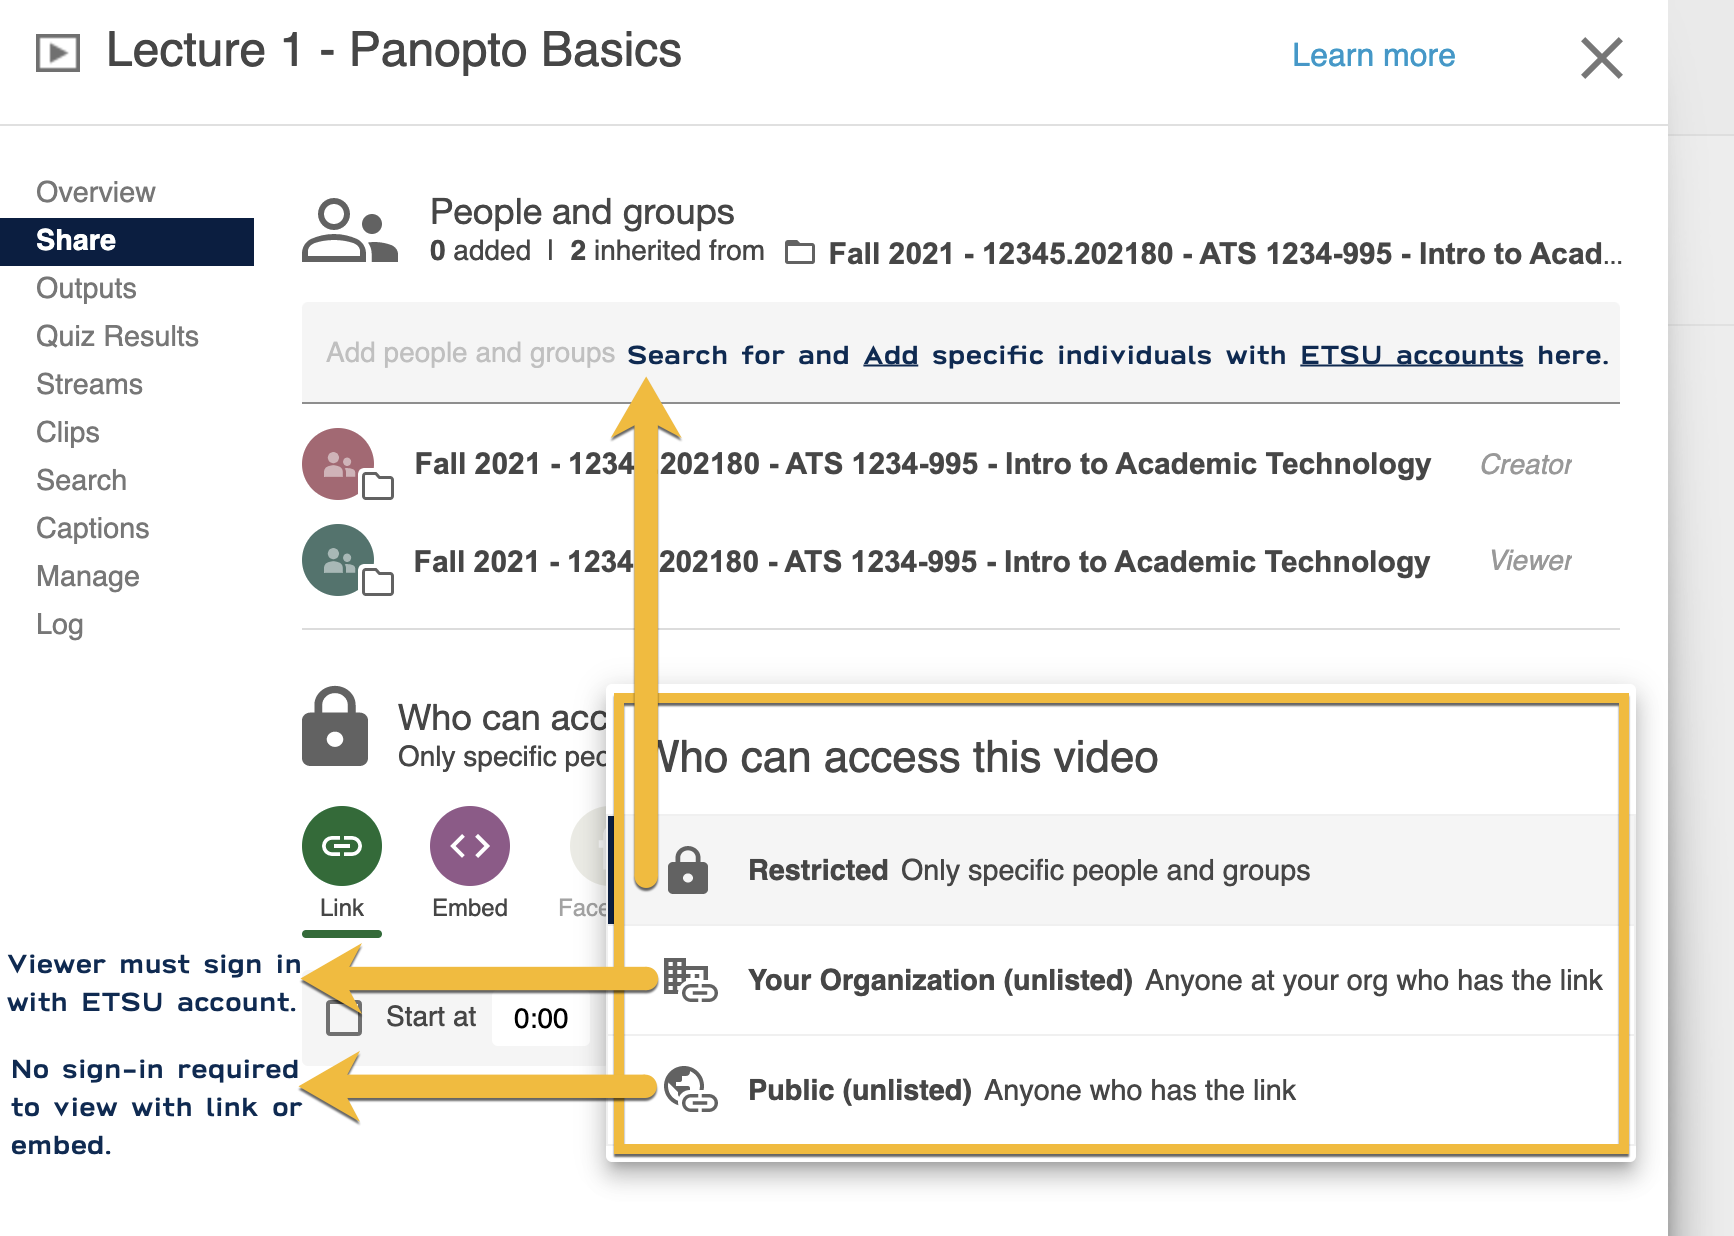
Task: Open the Learn more link
Action: 1372,55
